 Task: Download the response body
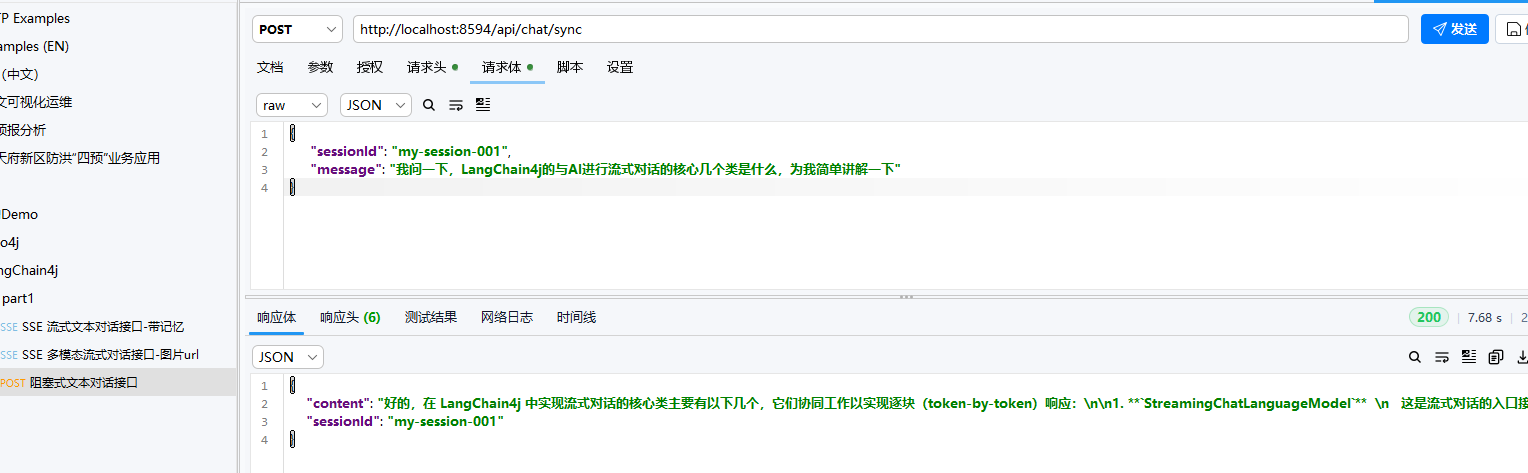tap(1522, 357)
